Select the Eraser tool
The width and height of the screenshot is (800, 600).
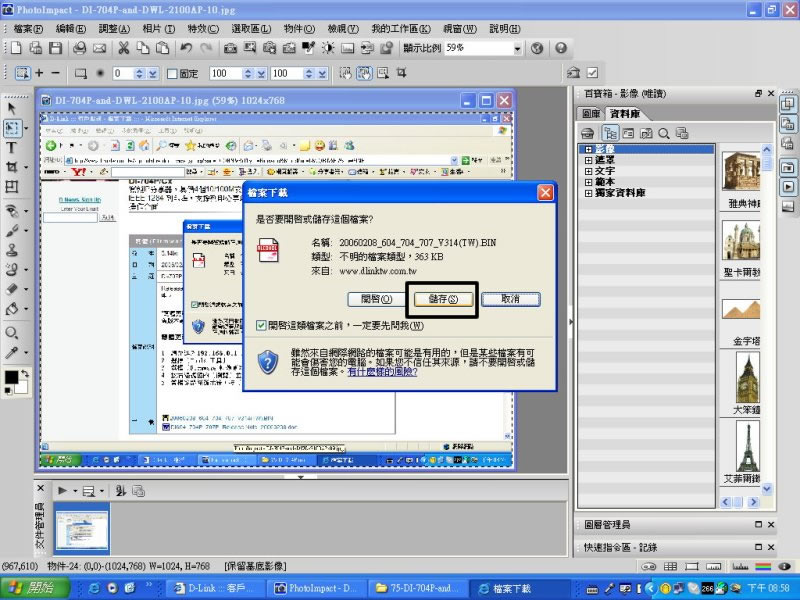pyautogui.click(x=11, y=289)
